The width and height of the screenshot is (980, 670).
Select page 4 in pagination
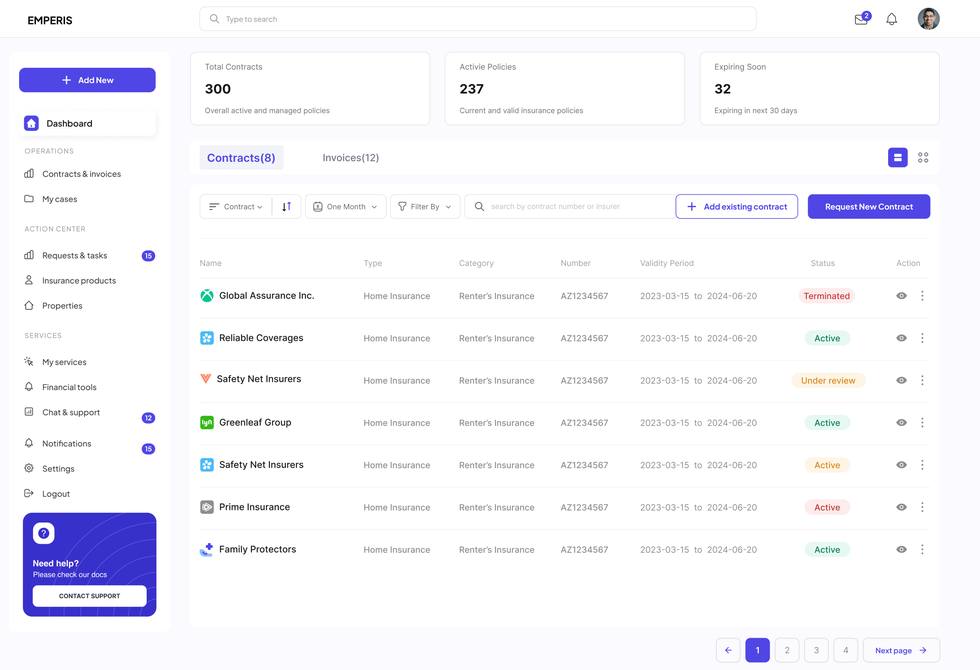(846, 650)
